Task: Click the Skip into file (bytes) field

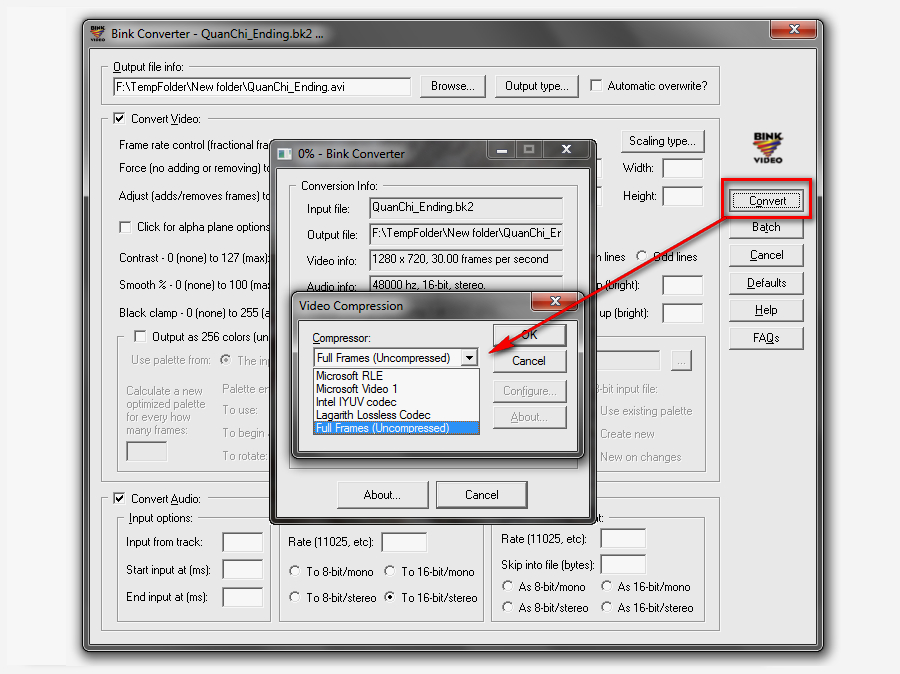Action: [x=623, y=564]
